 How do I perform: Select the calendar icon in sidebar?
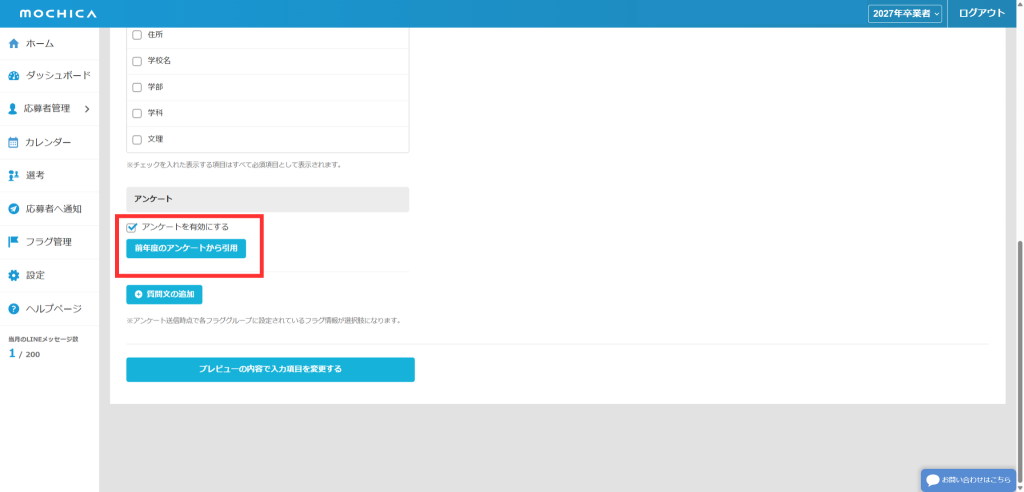14,142
